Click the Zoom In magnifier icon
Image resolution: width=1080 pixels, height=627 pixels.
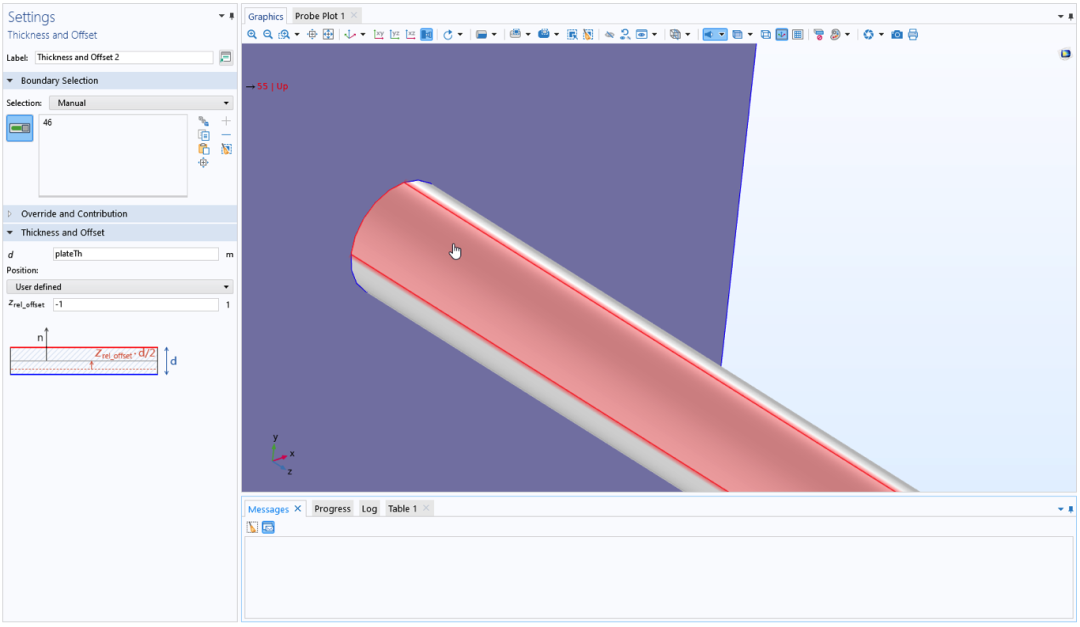point(252,34)
